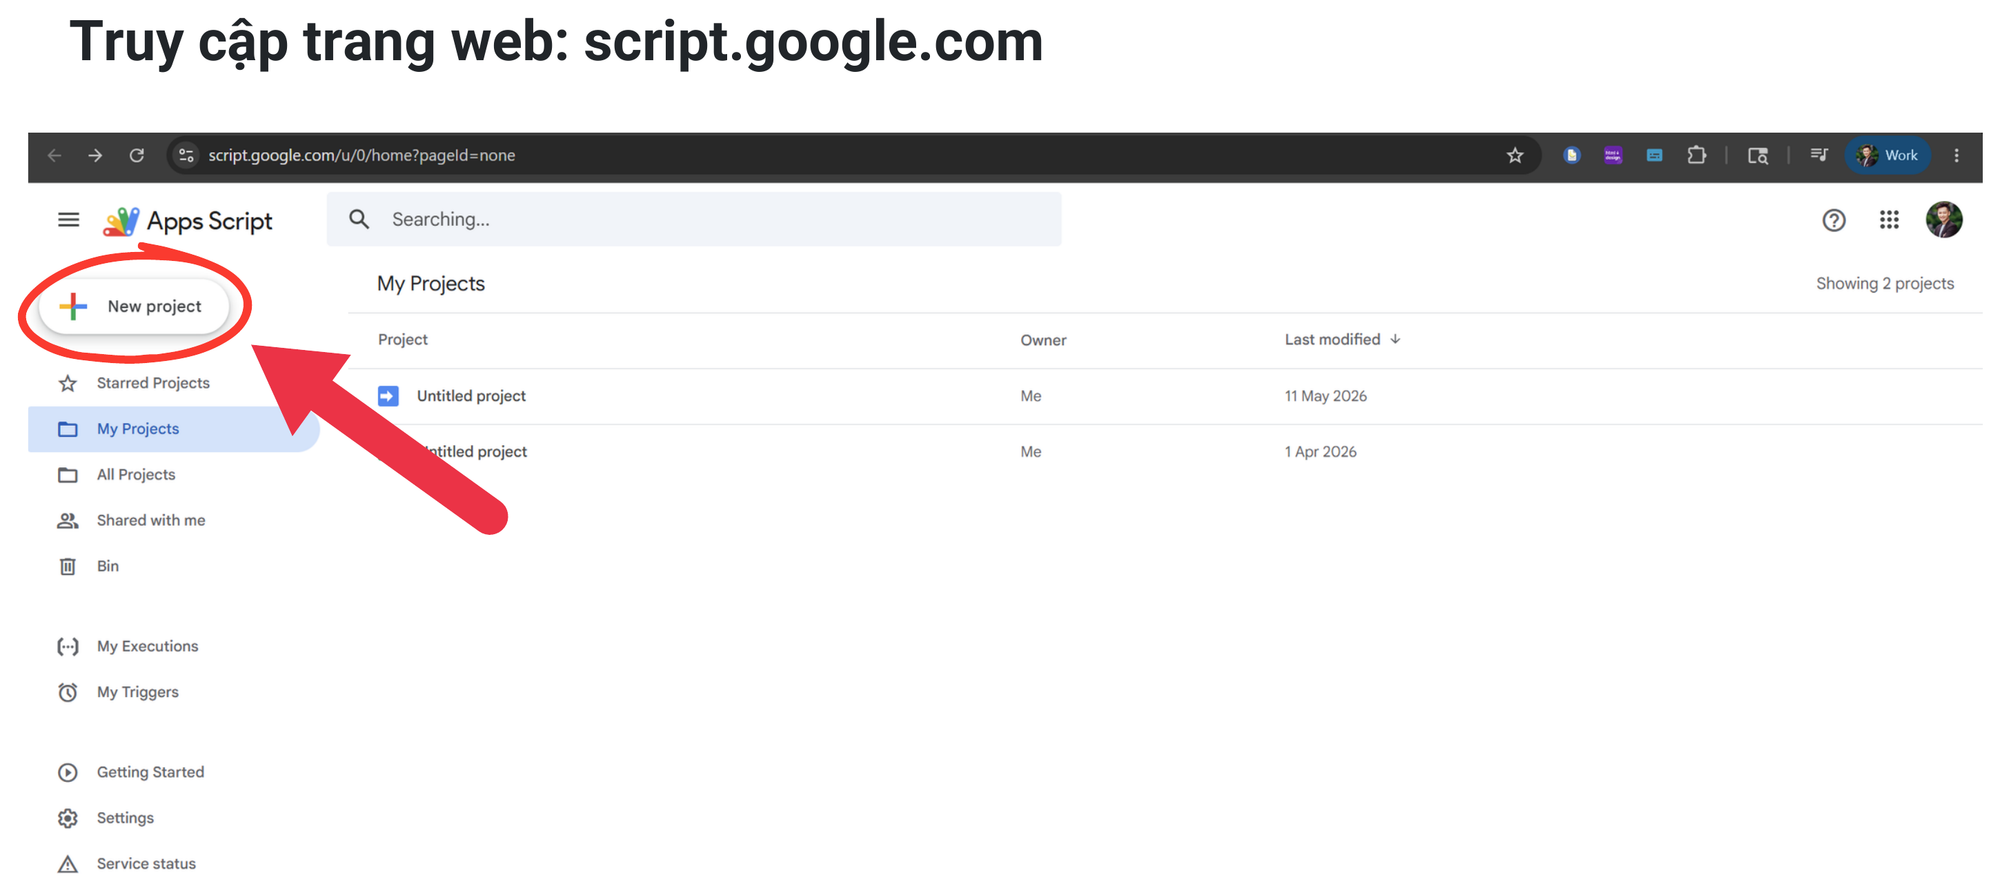
Task: Open site information icon in address bar
Action: [x=186, y=155]
